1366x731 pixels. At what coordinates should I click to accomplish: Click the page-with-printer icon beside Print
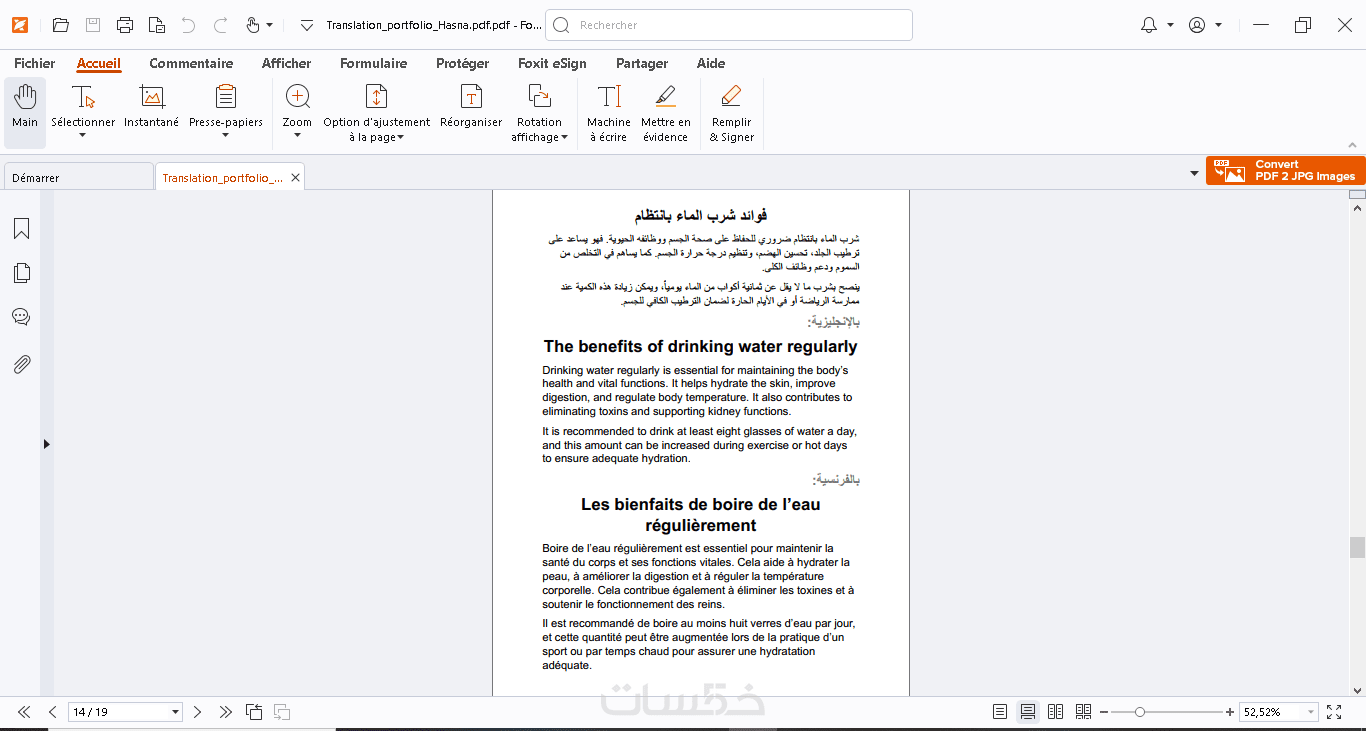point(157,25)
